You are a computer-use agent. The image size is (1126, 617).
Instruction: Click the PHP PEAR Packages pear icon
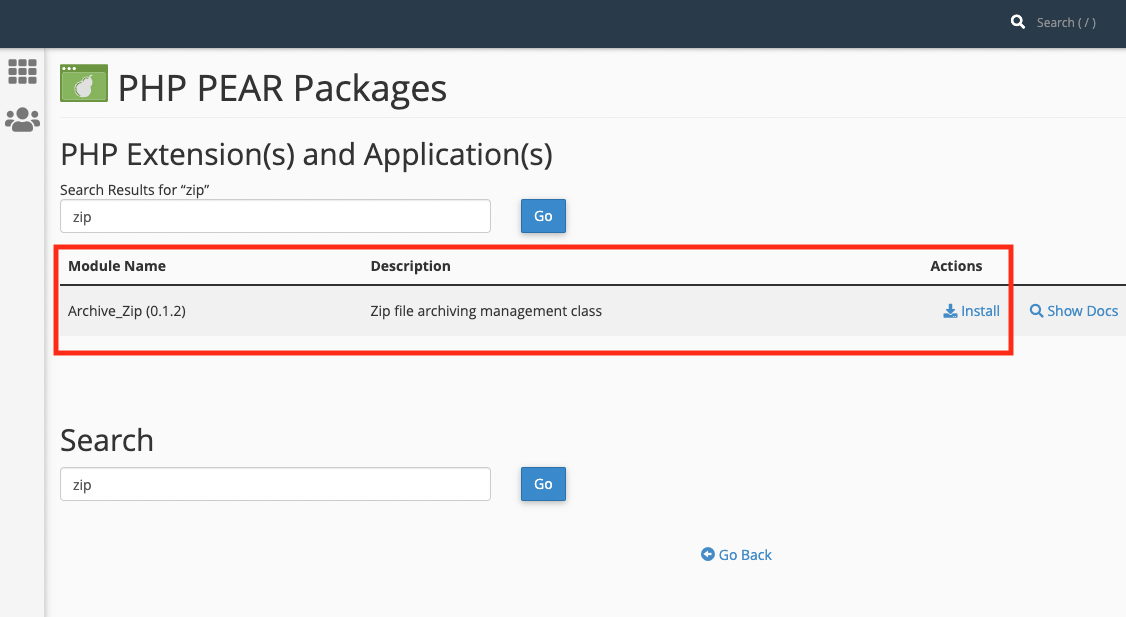point(84,83)
